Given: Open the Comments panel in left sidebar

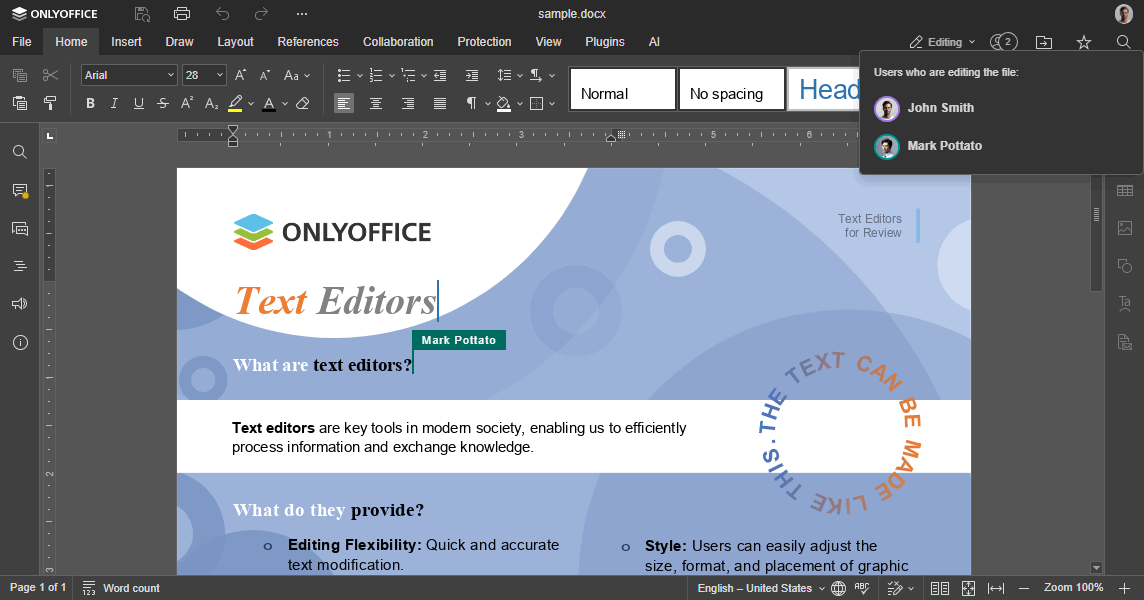Looking at the screenshot, I should coord(20,191).
